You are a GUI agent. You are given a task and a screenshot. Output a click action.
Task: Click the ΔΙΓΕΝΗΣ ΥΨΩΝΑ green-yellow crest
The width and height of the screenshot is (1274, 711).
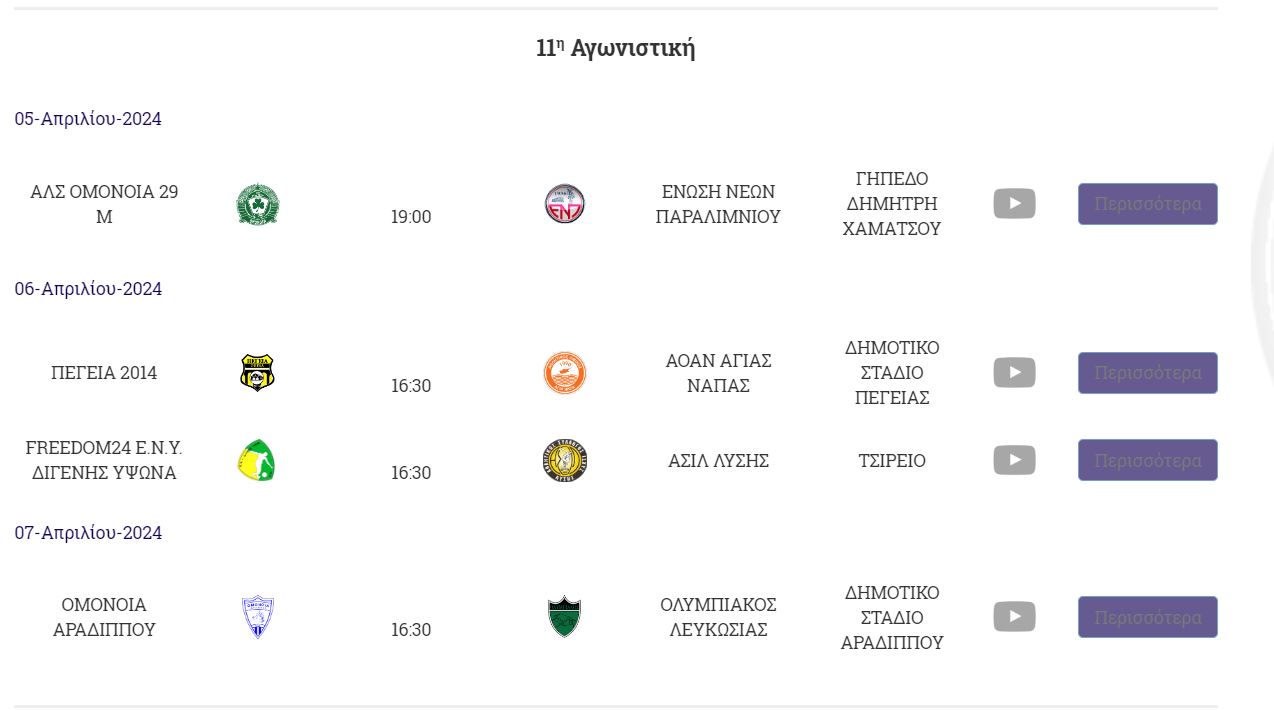[257, 461]
